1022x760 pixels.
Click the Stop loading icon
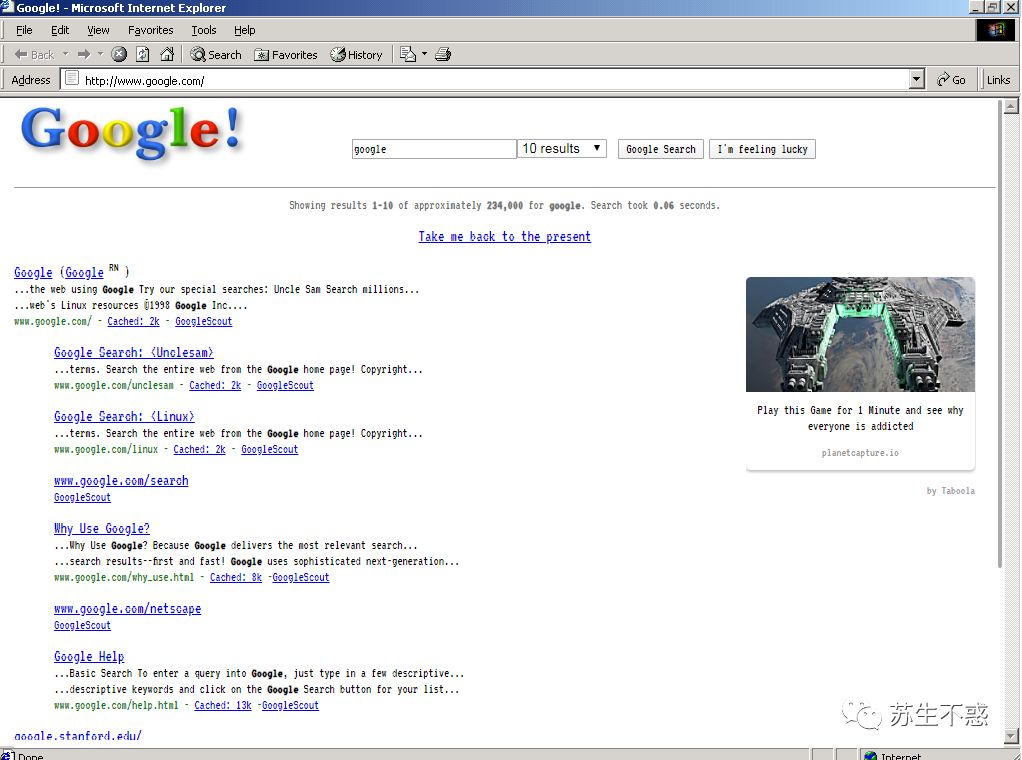(119, 55)
